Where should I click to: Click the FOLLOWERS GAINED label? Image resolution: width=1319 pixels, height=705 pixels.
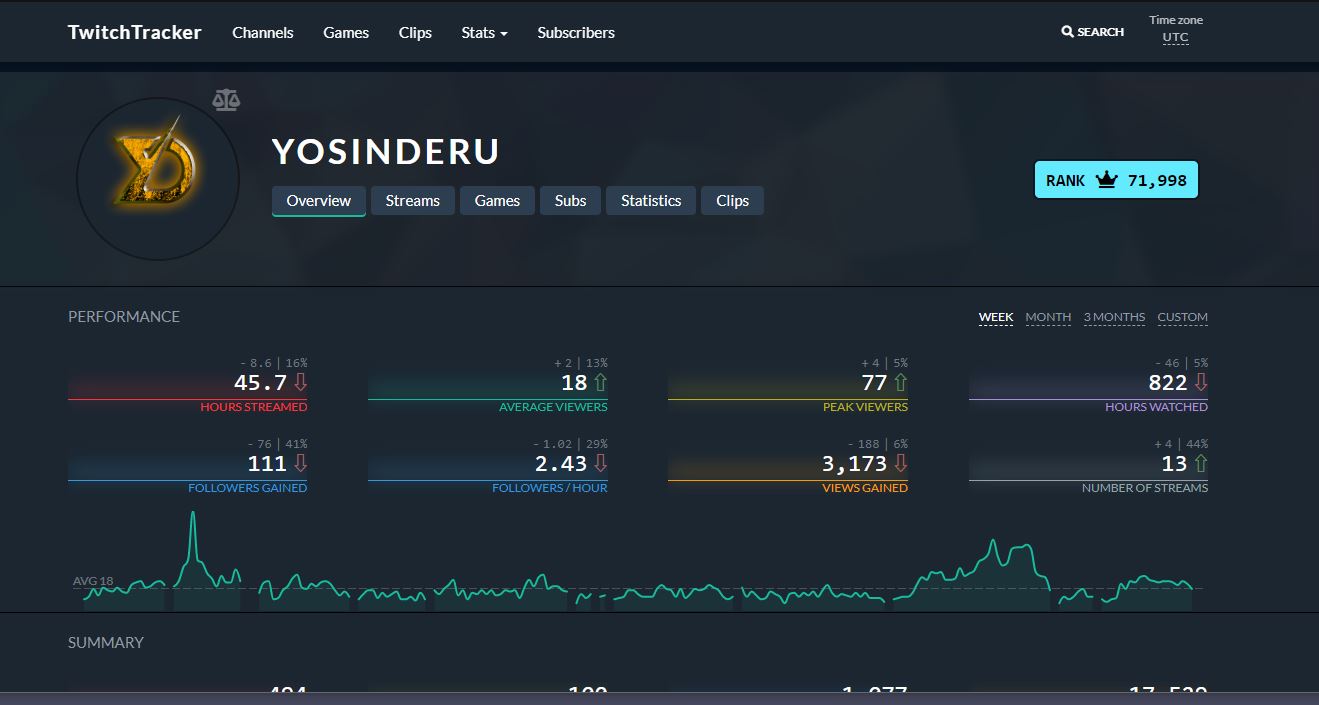point(247,488)
